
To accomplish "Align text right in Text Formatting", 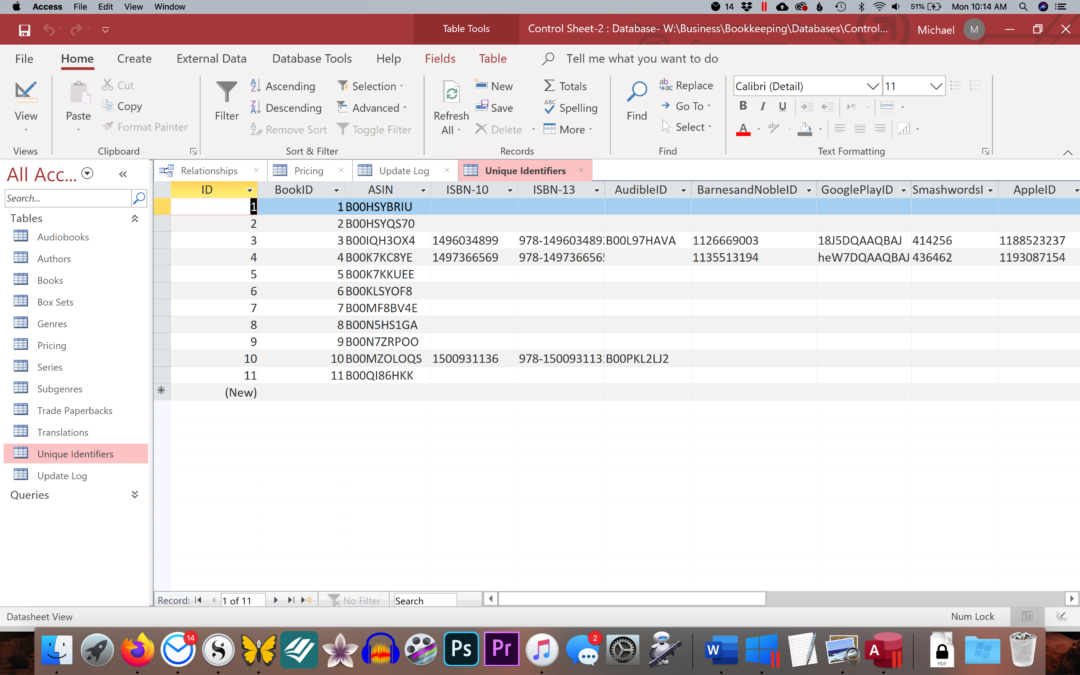I will 880,129.
